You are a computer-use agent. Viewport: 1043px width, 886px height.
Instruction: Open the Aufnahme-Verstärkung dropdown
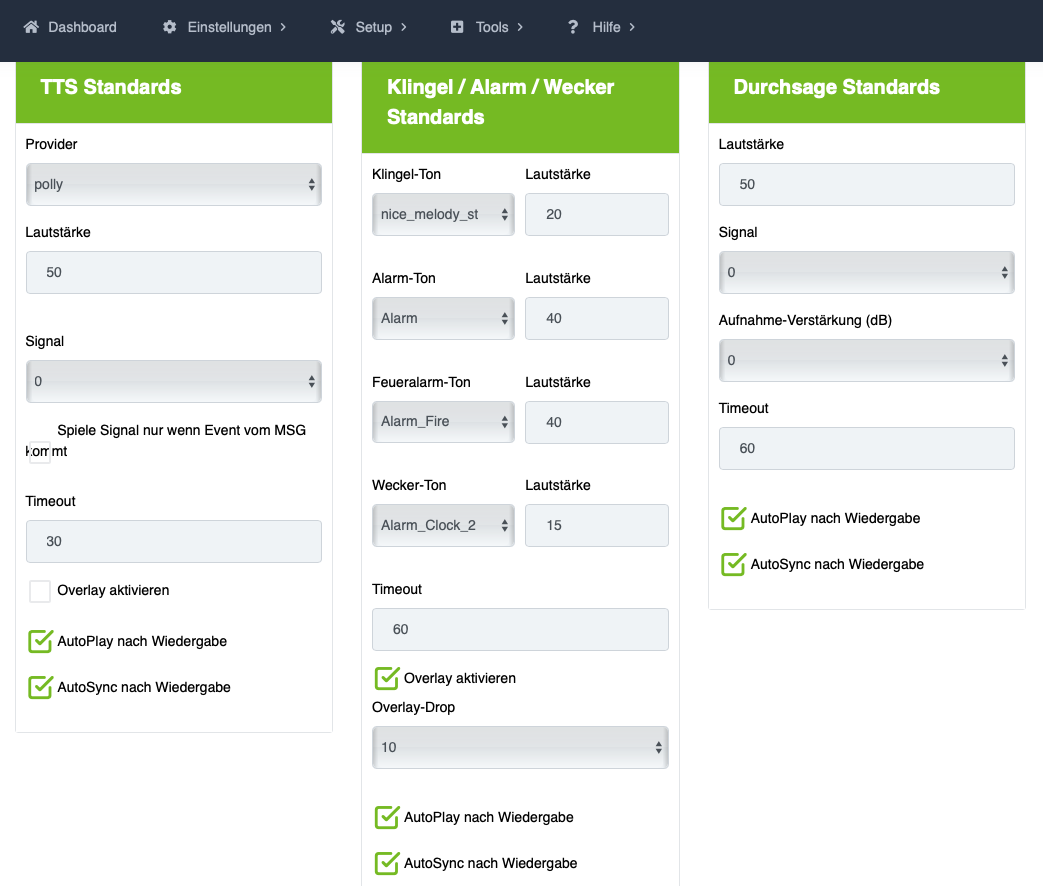tap(866, 360)
